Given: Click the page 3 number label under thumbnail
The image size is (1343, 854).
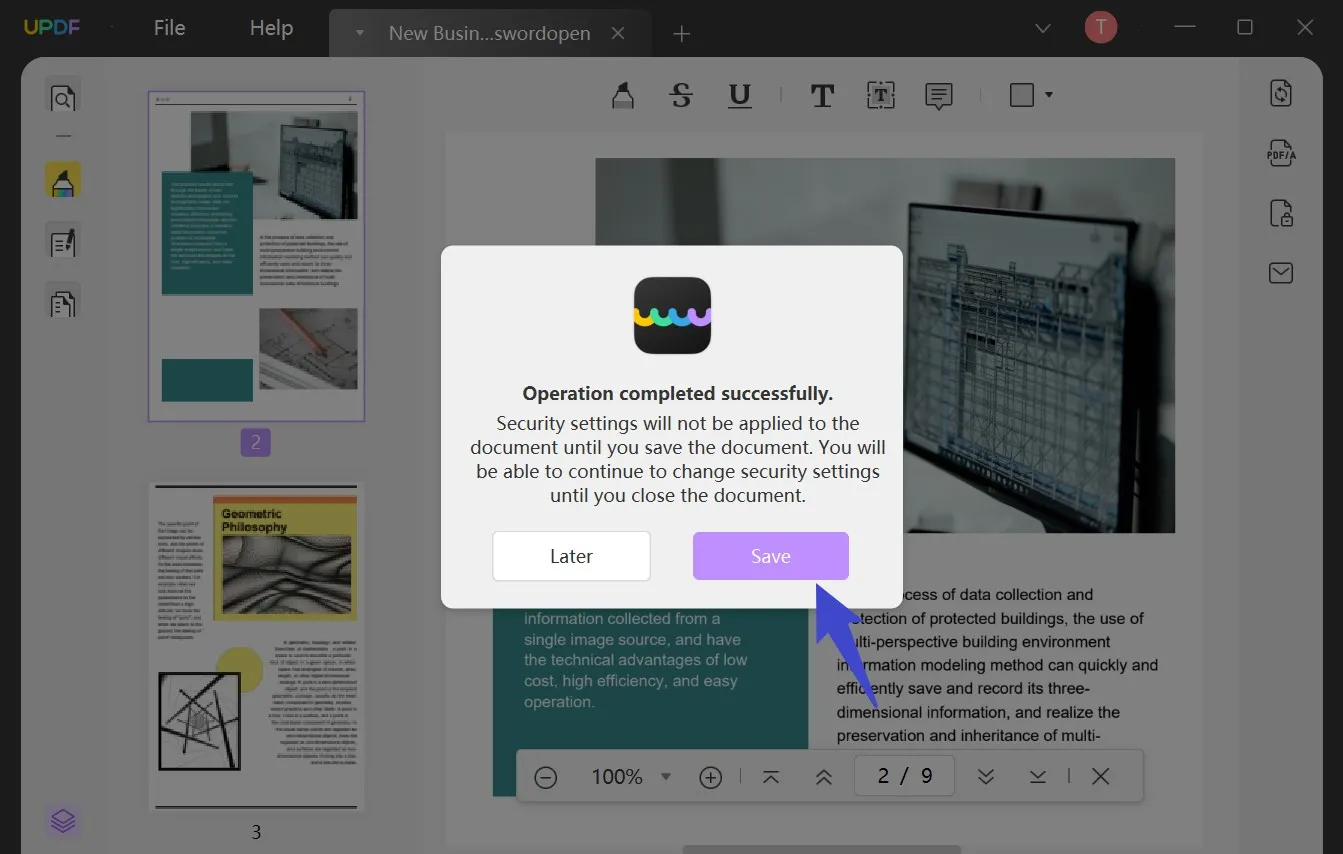Looking at the screenshot, I should click(x=256, y=832).
